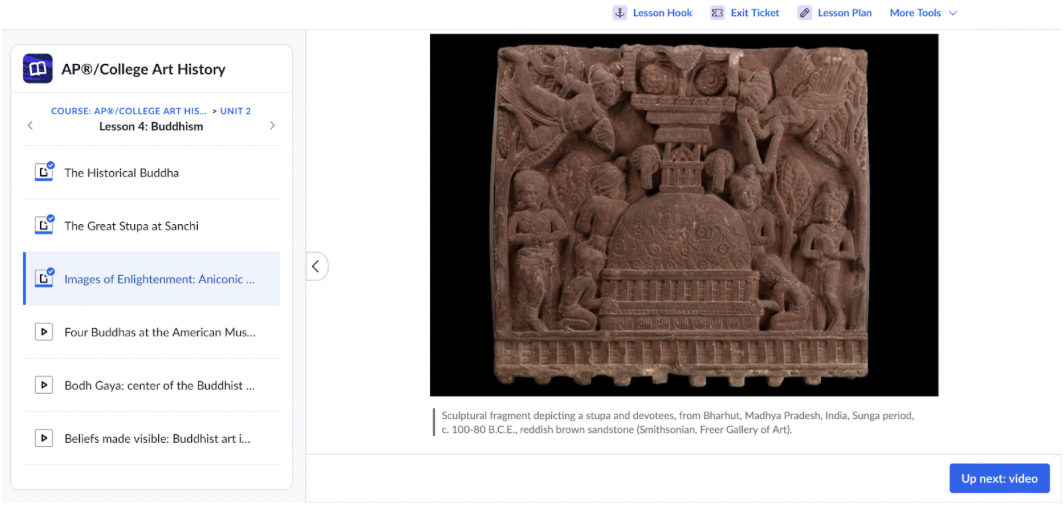Select Images of Enlightenment: Aniconic lesson item

pos(151,278)
